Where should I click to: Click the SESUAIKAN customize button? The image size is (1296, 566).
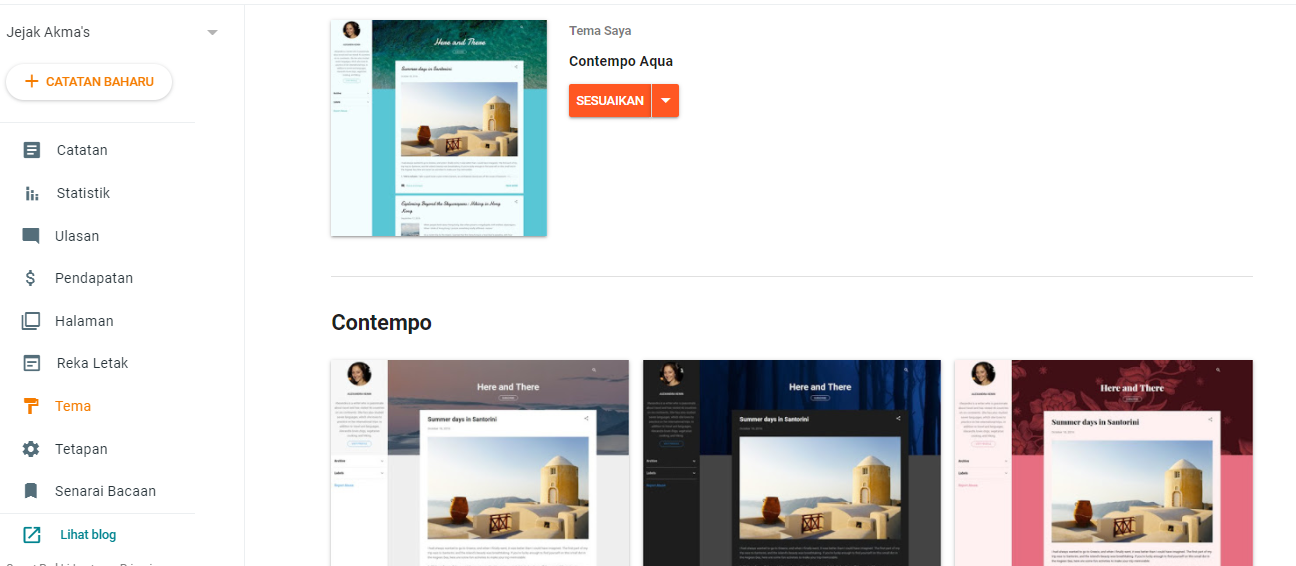pos(610,101)
